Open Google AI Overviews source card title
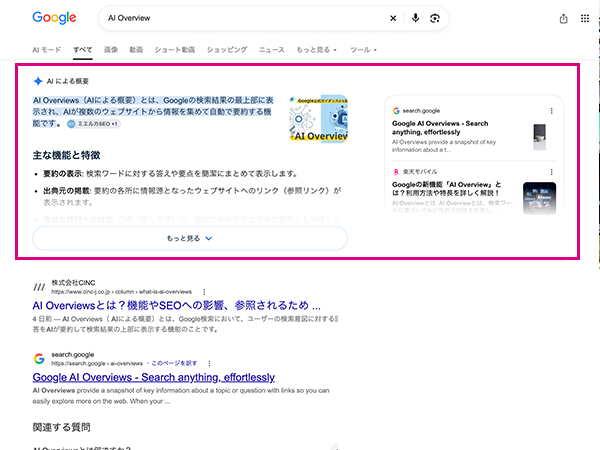The height and width of the screenshot is (450, 600). point(440,128)
